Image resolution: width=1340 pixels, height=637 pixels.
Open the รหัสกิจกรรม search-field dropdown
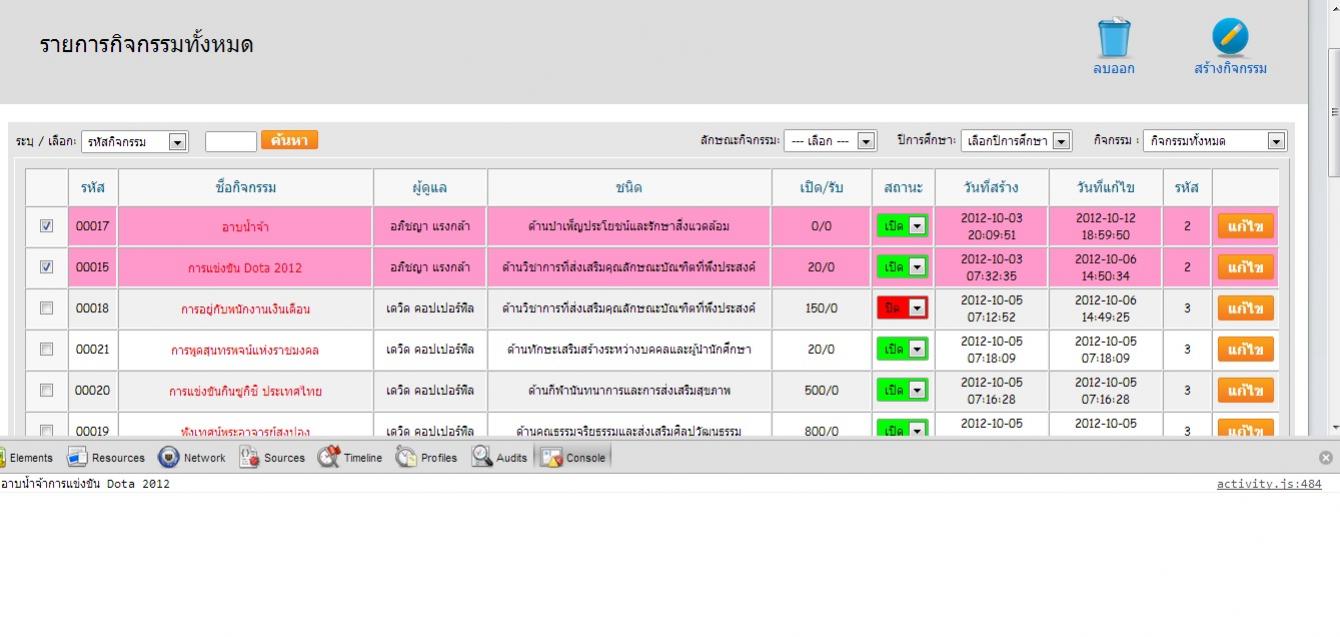[x=134, y=141]
